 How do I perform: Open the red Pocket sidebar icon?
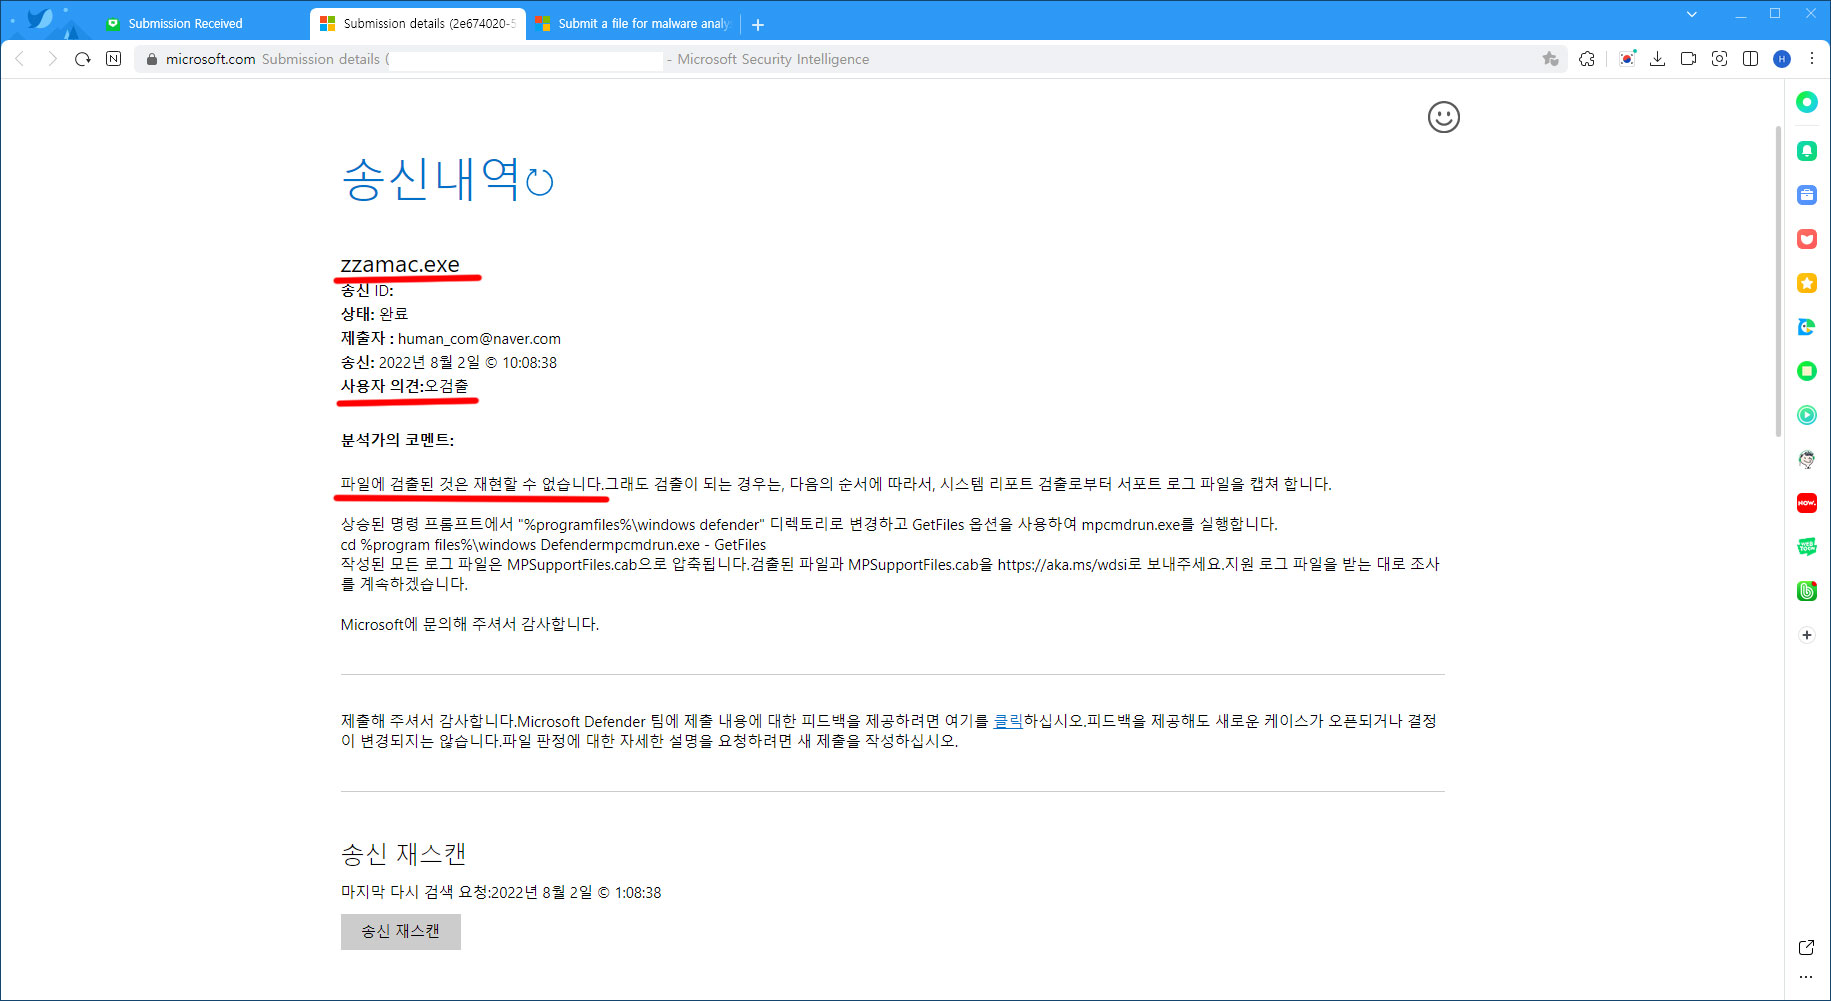(1806, 239)
